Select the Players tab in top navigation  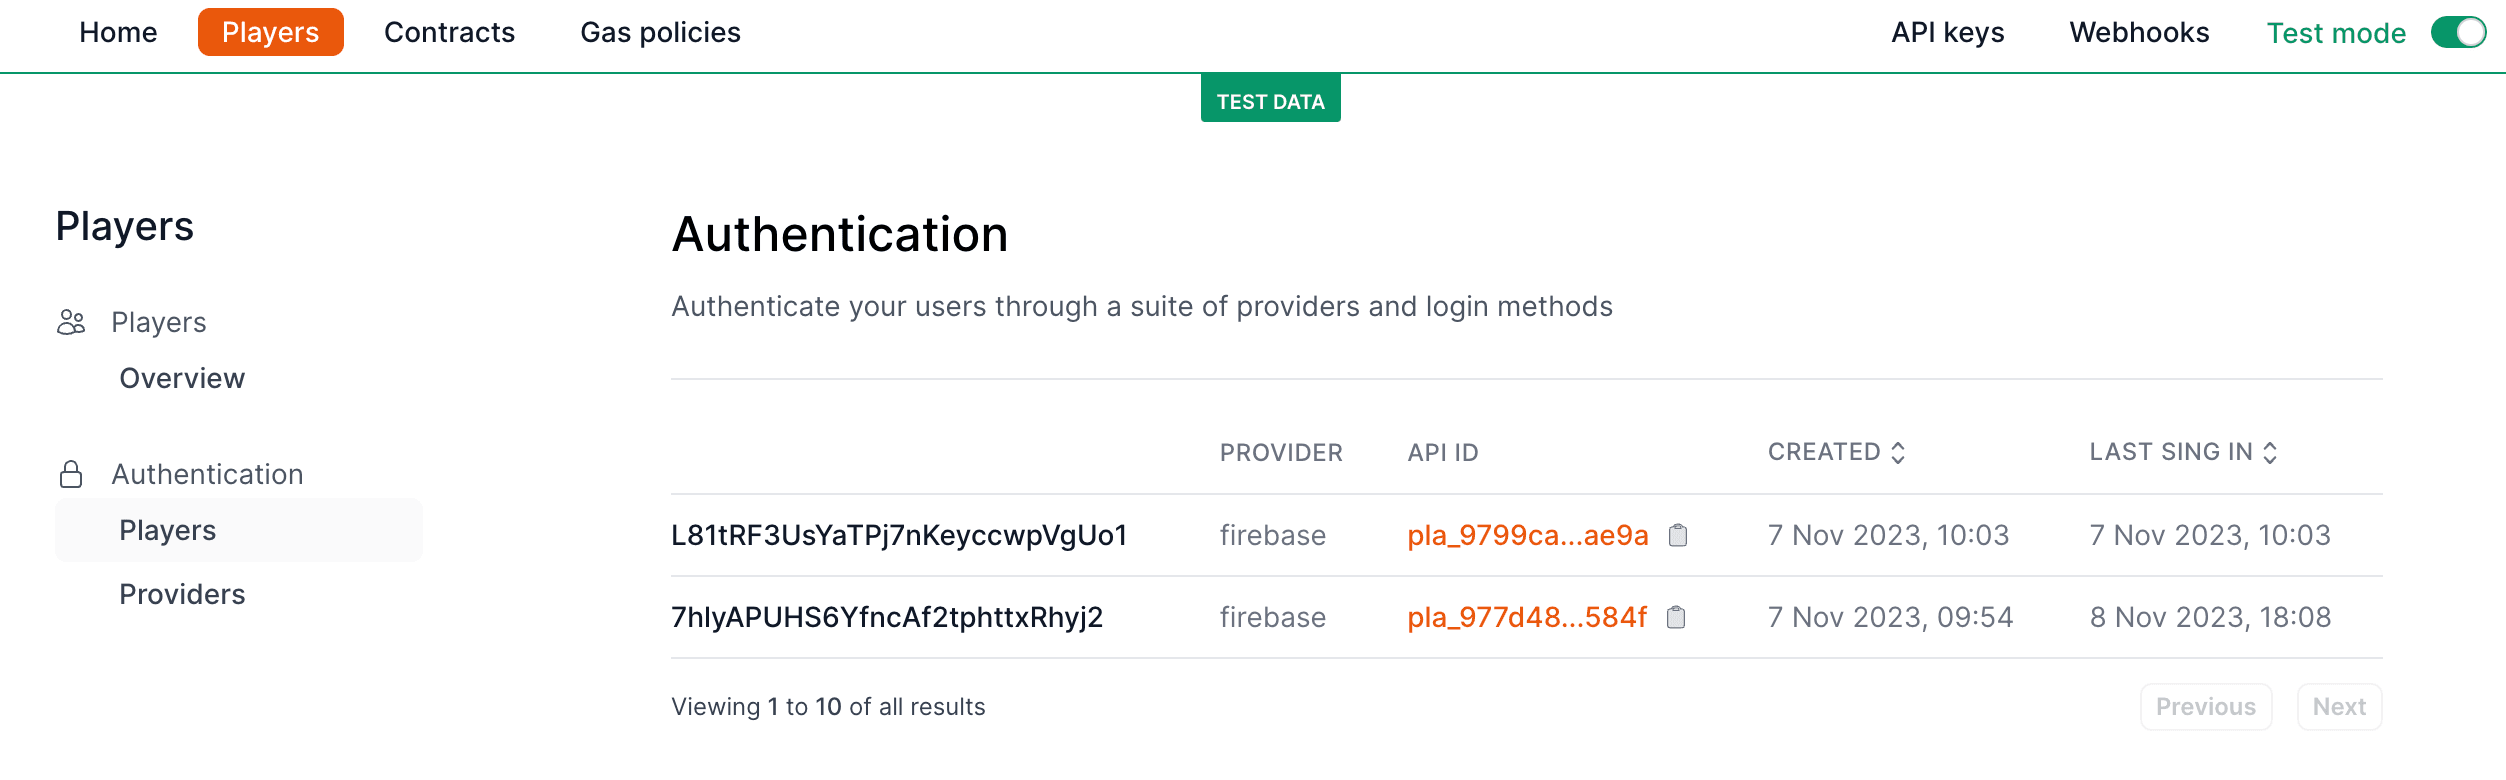(x=270, y=33)
